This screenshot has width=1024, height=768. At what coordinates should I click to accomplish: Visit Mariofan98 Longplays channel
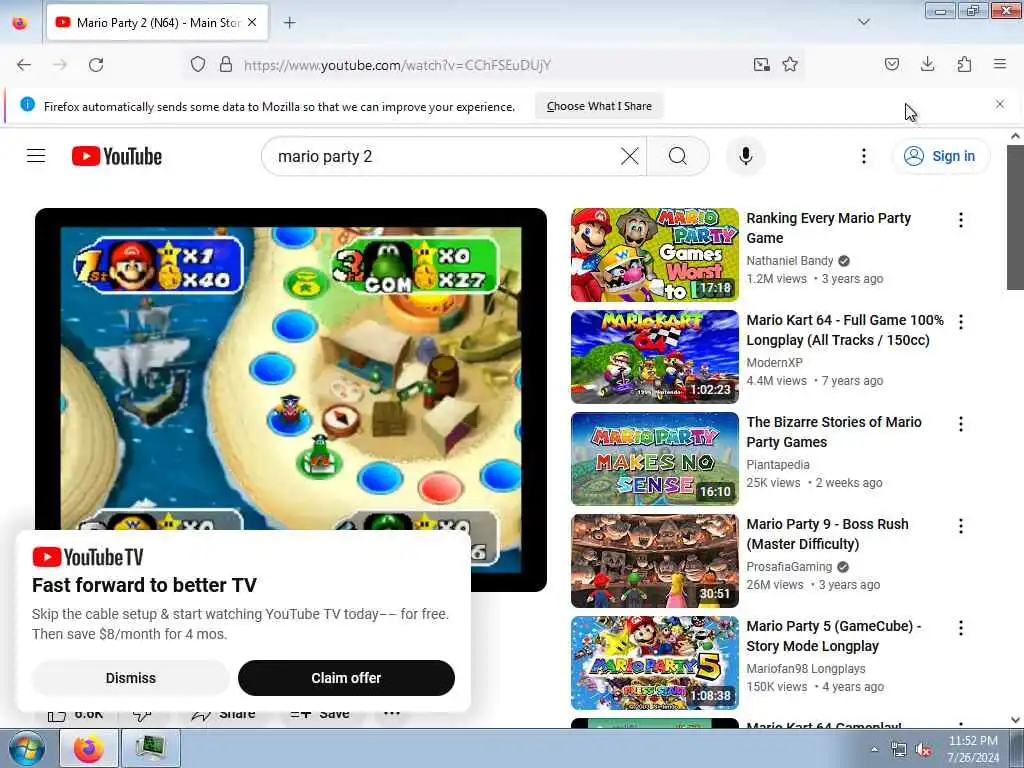[x=806, y=668]
